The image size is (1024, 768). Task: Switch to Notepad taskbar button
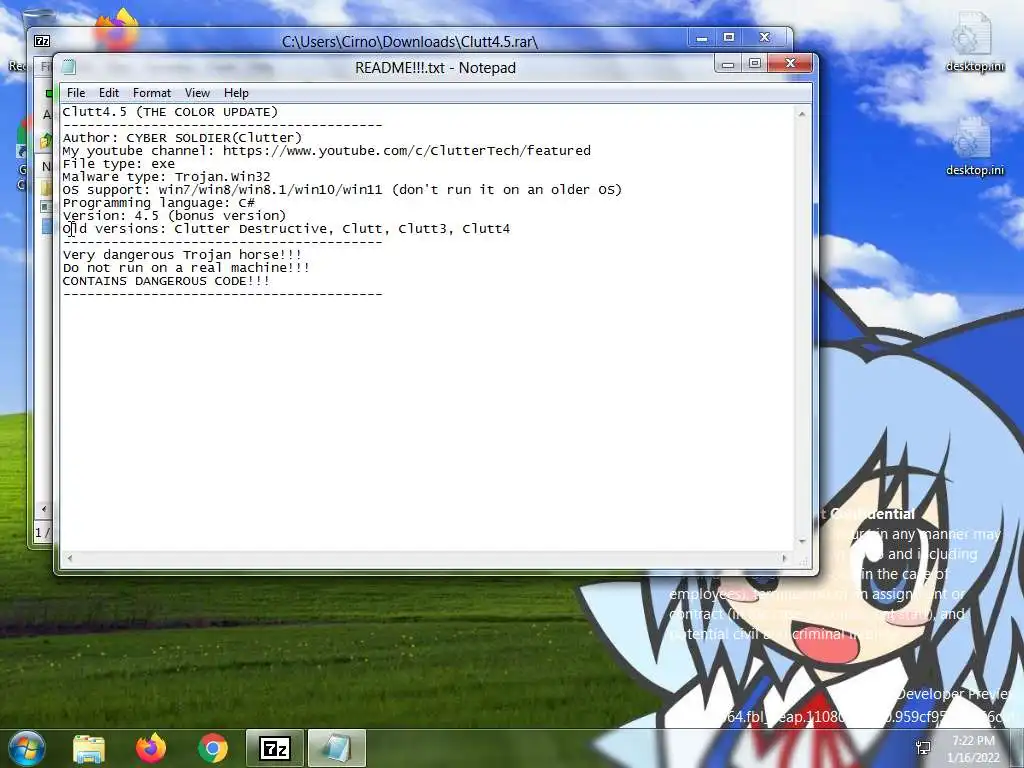336,748
